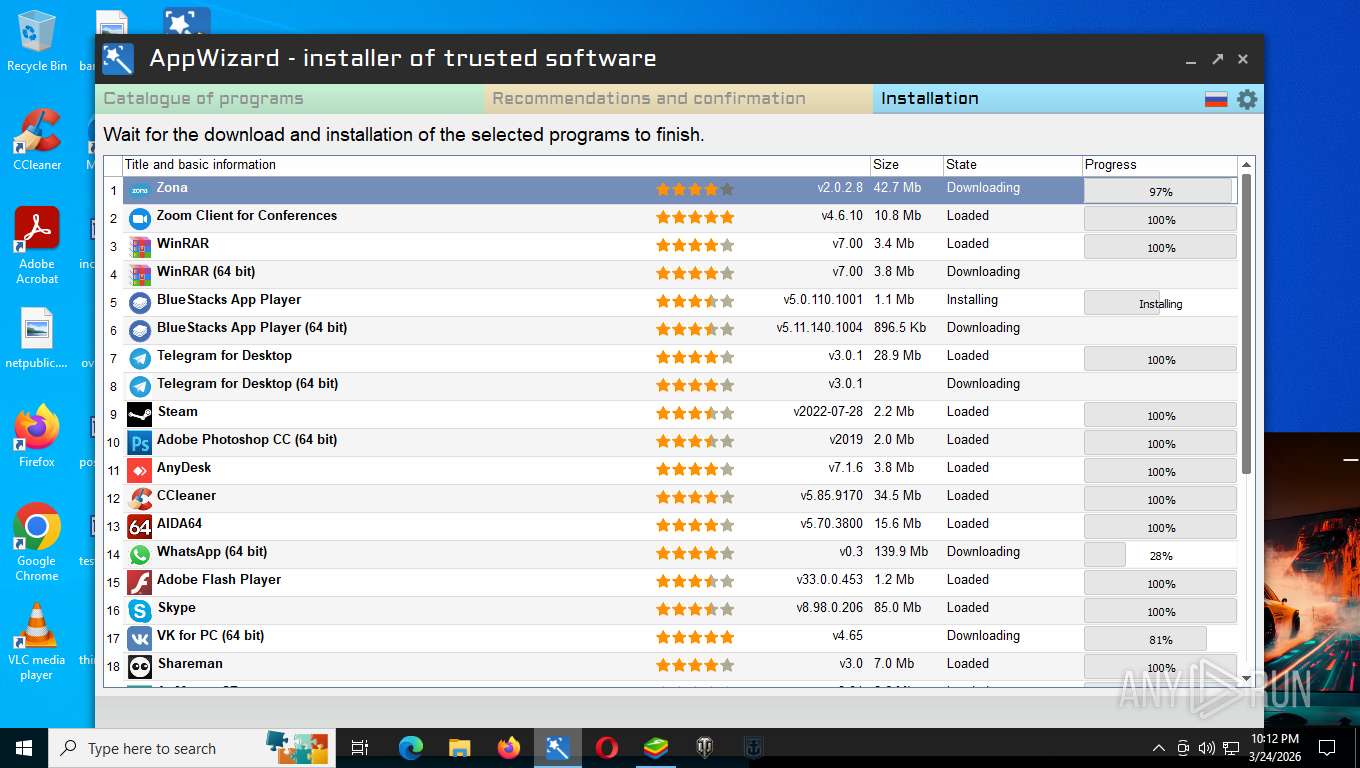Click the 139.9 Mb size of WhatsApp
This screenshot has width=1360, height=768.
click(x=901, y=552)
